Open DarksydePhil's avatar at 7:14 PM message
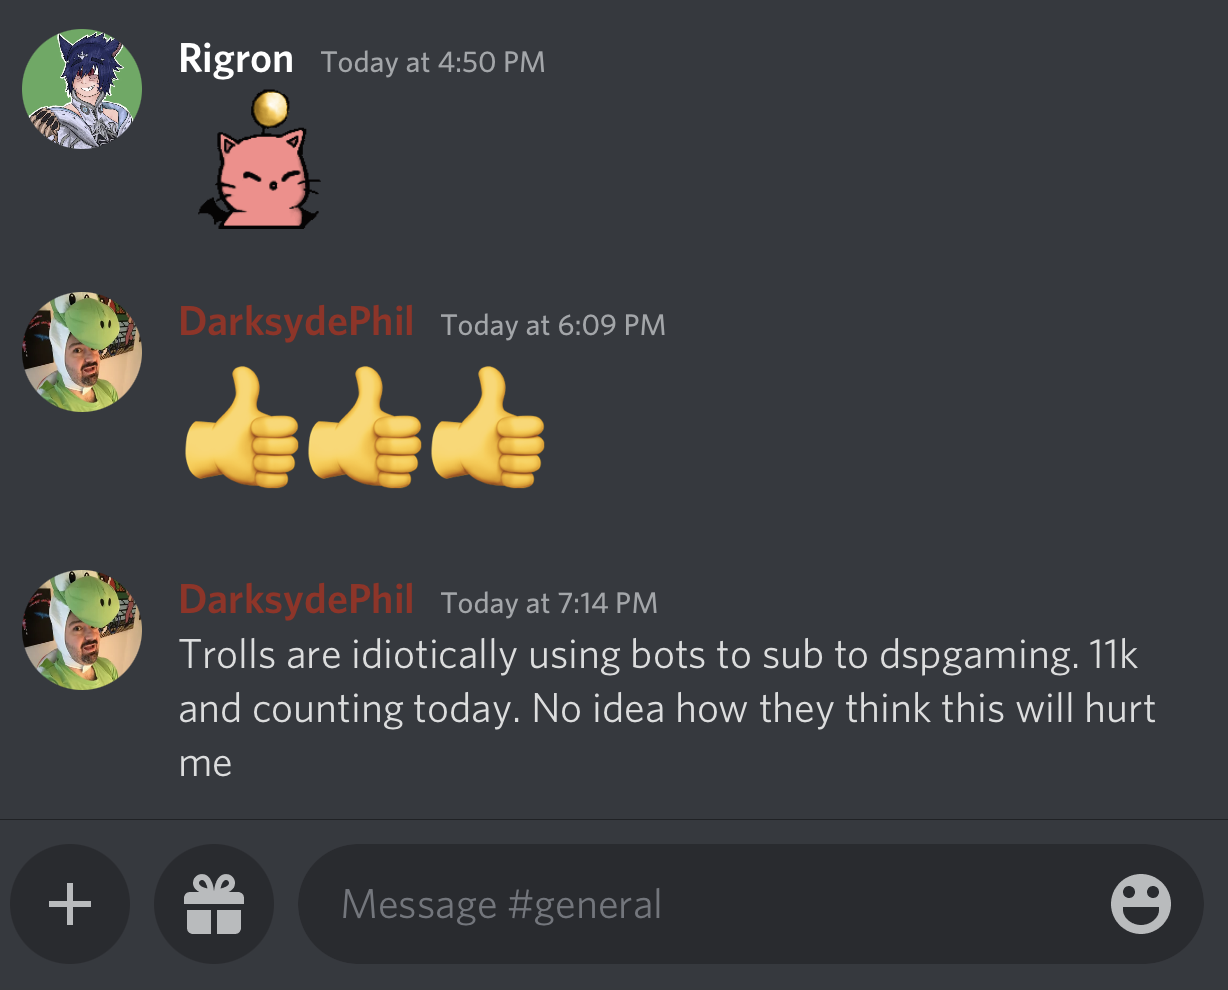Screen dimensions: 1228x990 (x=82, y=630)
